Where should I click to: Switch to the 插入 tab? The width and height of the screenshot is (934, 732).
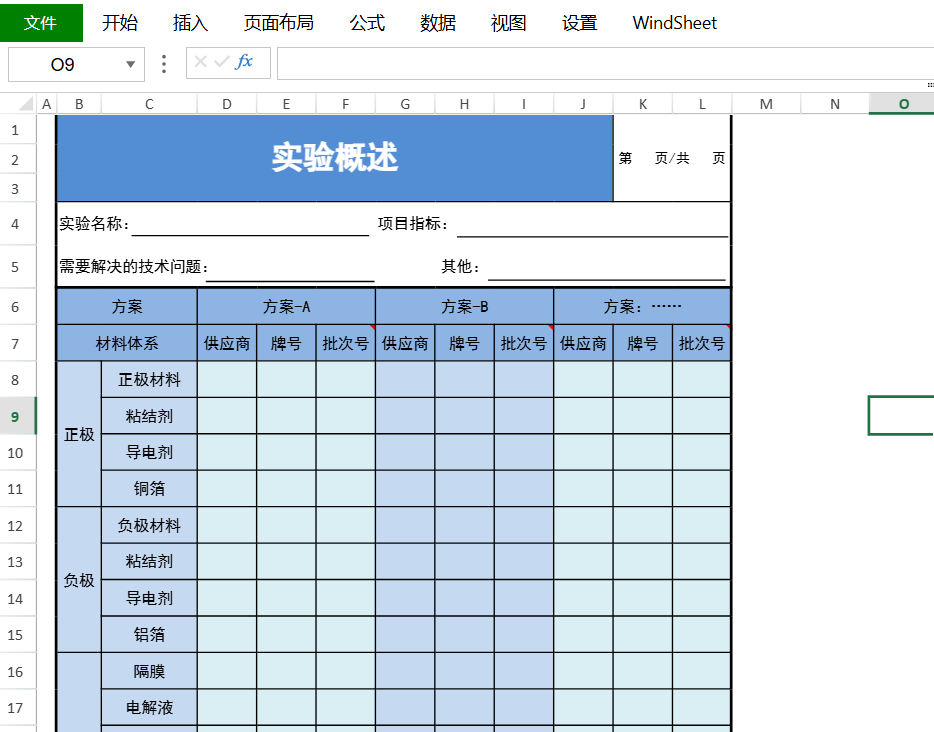click(190, 23)
